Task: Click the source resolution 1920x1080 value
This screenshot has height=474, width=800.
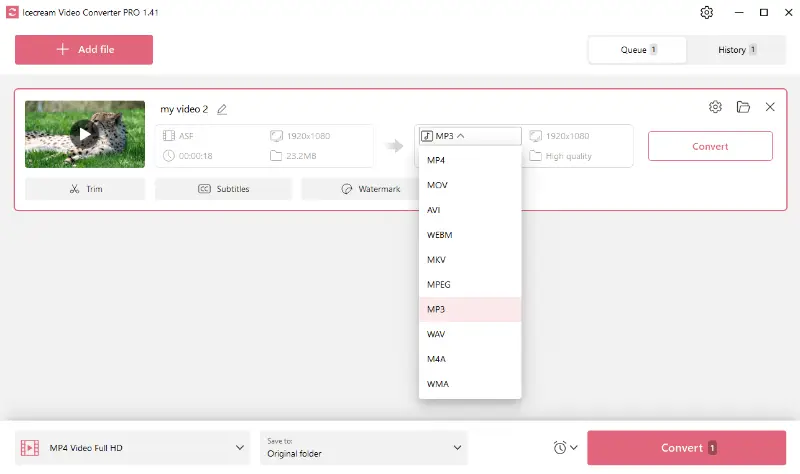Action: tap(308, 136)
